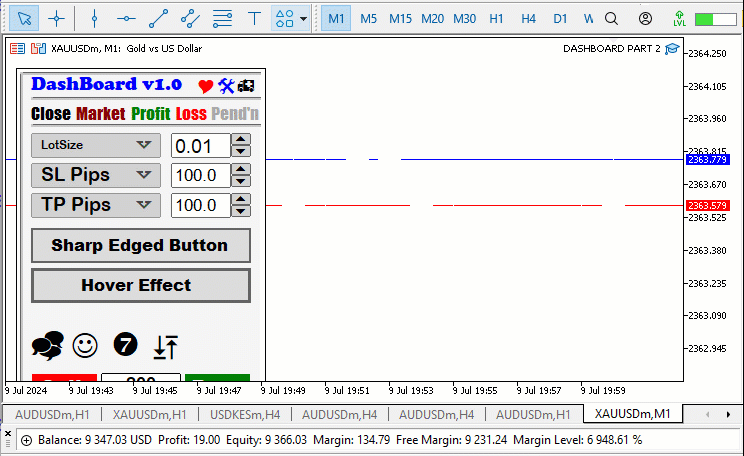Switch to H1 timeframe
This screenshot has width=744, height=456.
[x=496, y=19]
